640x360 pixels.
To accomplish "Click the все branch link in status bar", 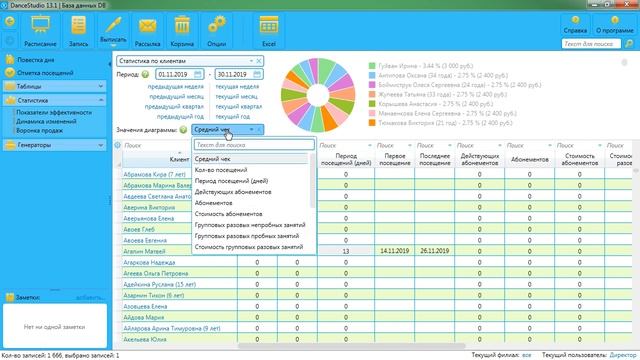I will (x=527, y=356).
